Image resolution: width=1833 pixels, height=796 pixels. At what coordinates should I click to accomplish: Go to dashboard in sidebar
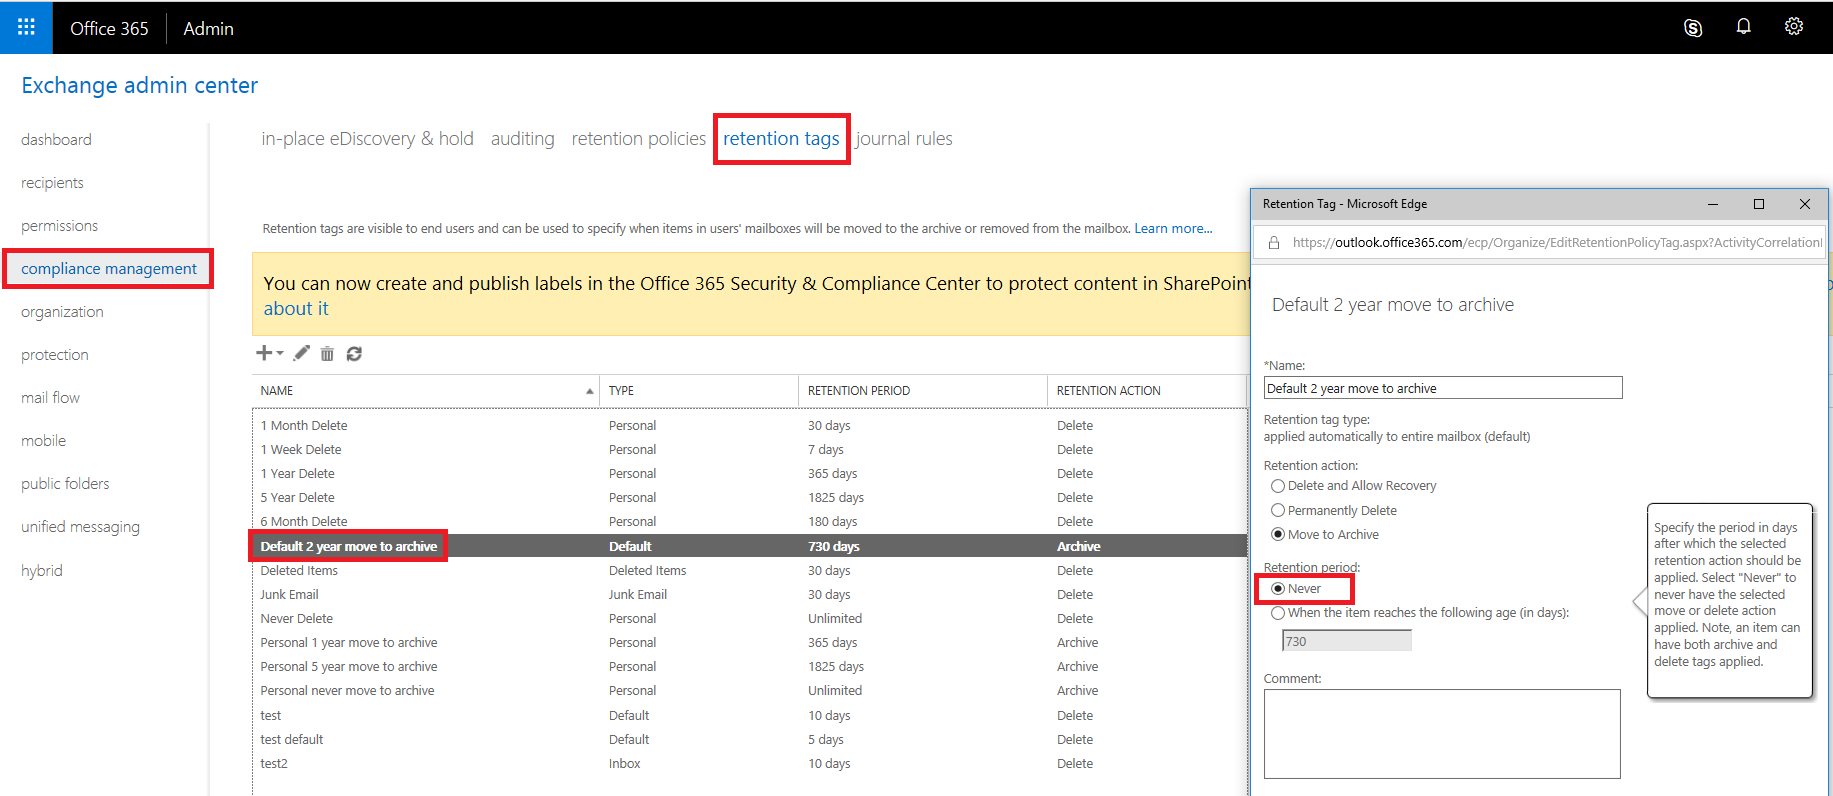(x=56, y=140)
